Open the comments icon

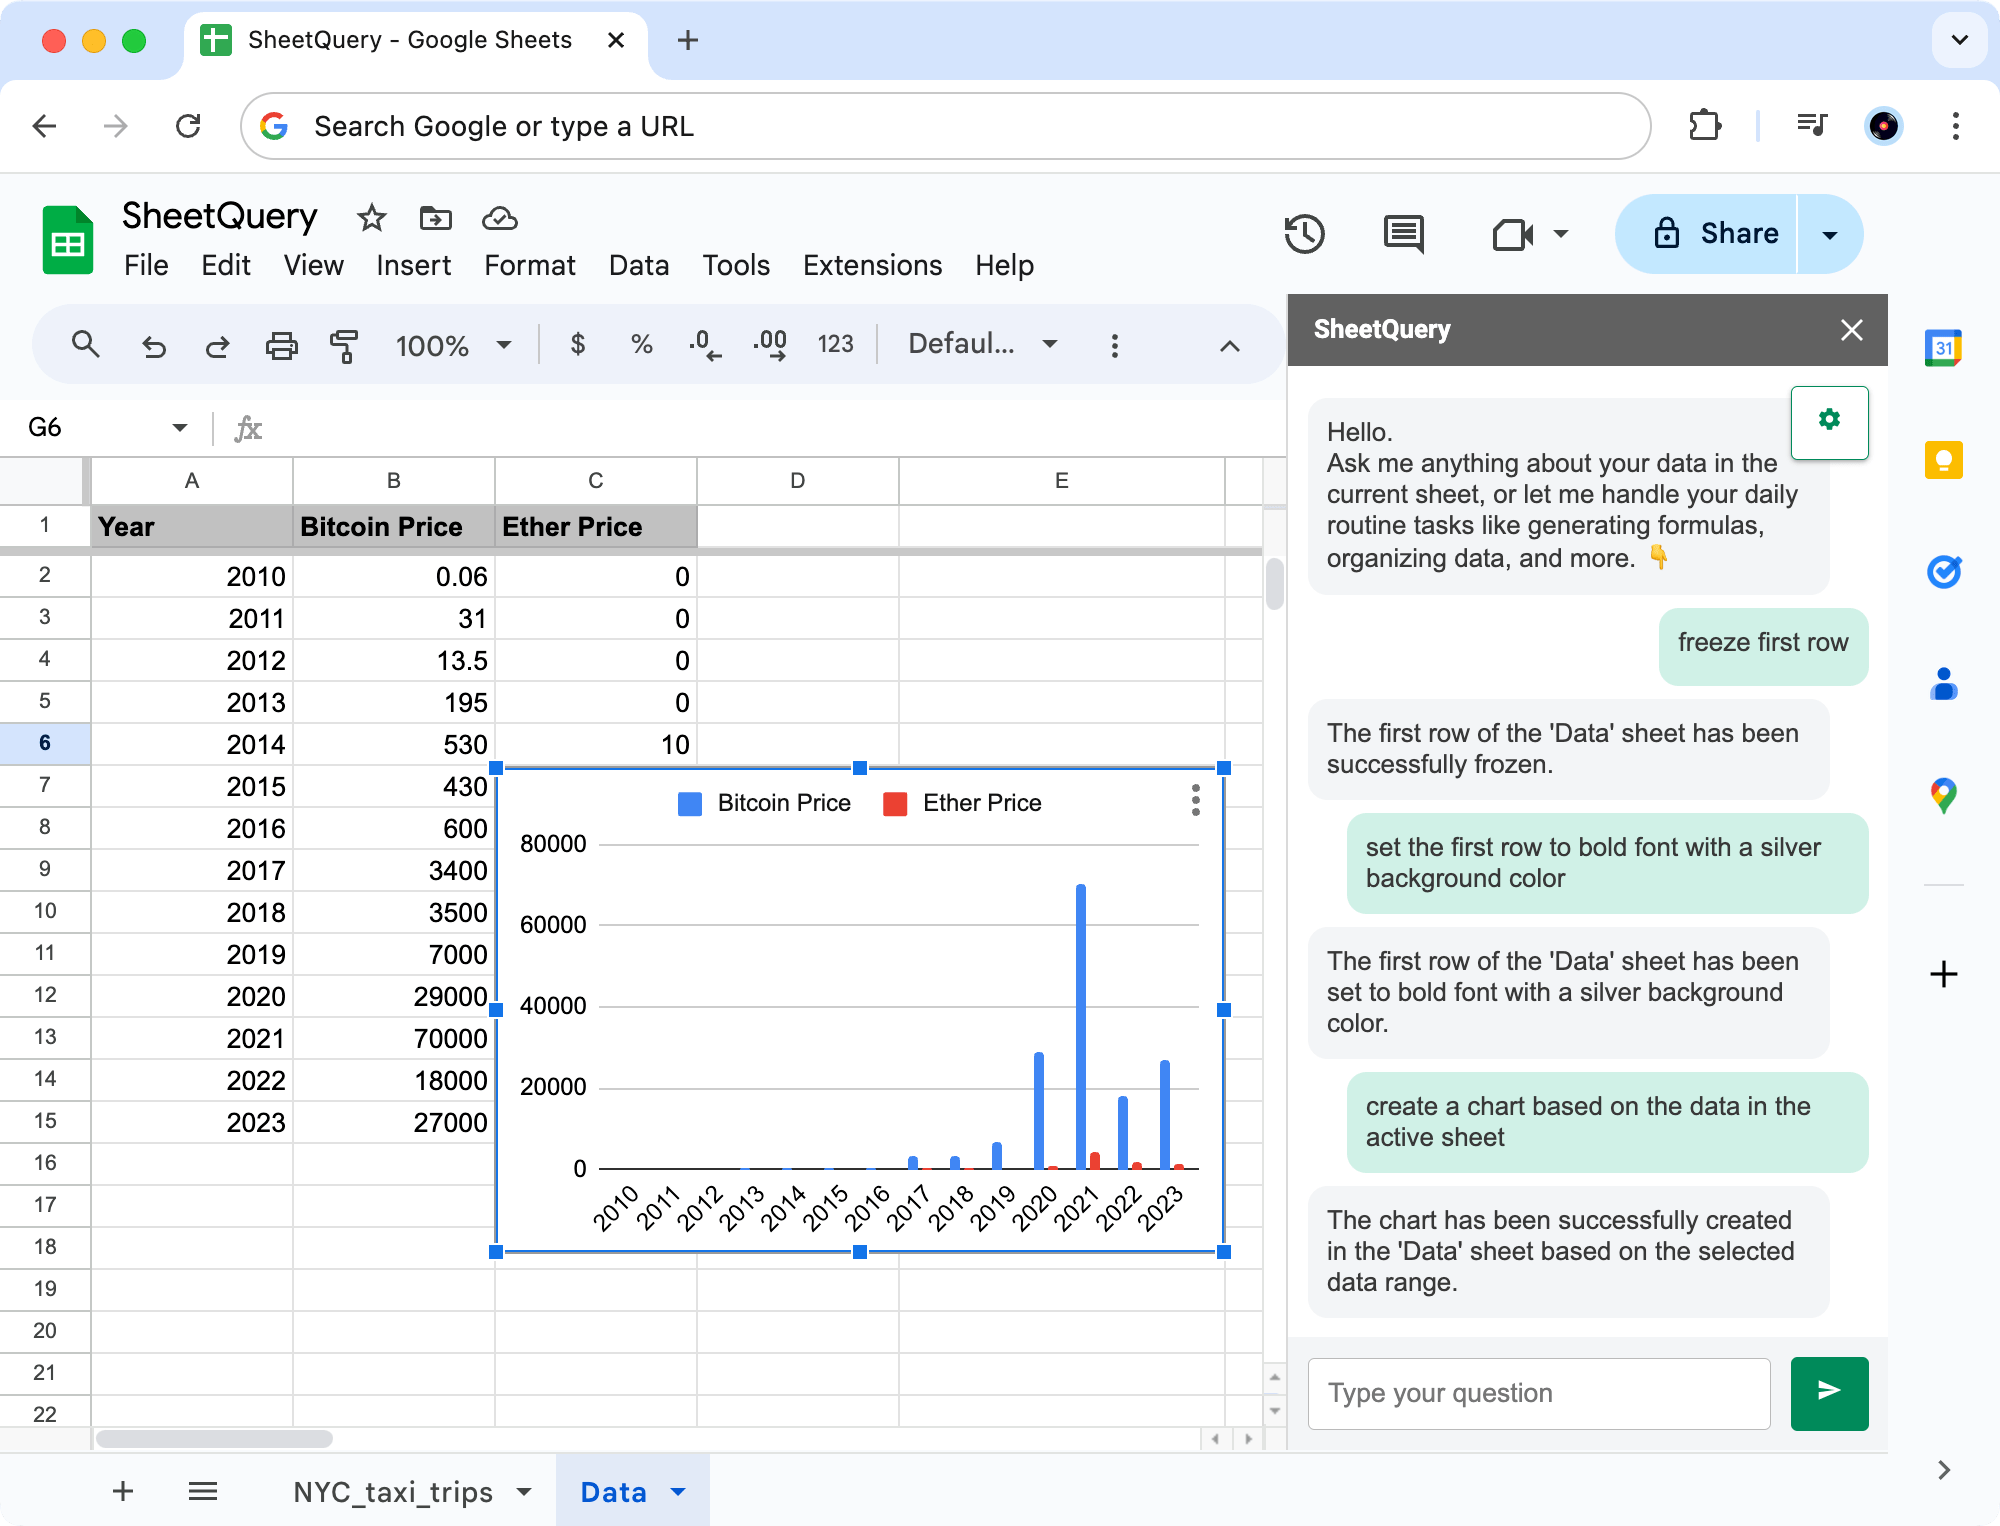pyautogui.click(x=1404, y=235)
